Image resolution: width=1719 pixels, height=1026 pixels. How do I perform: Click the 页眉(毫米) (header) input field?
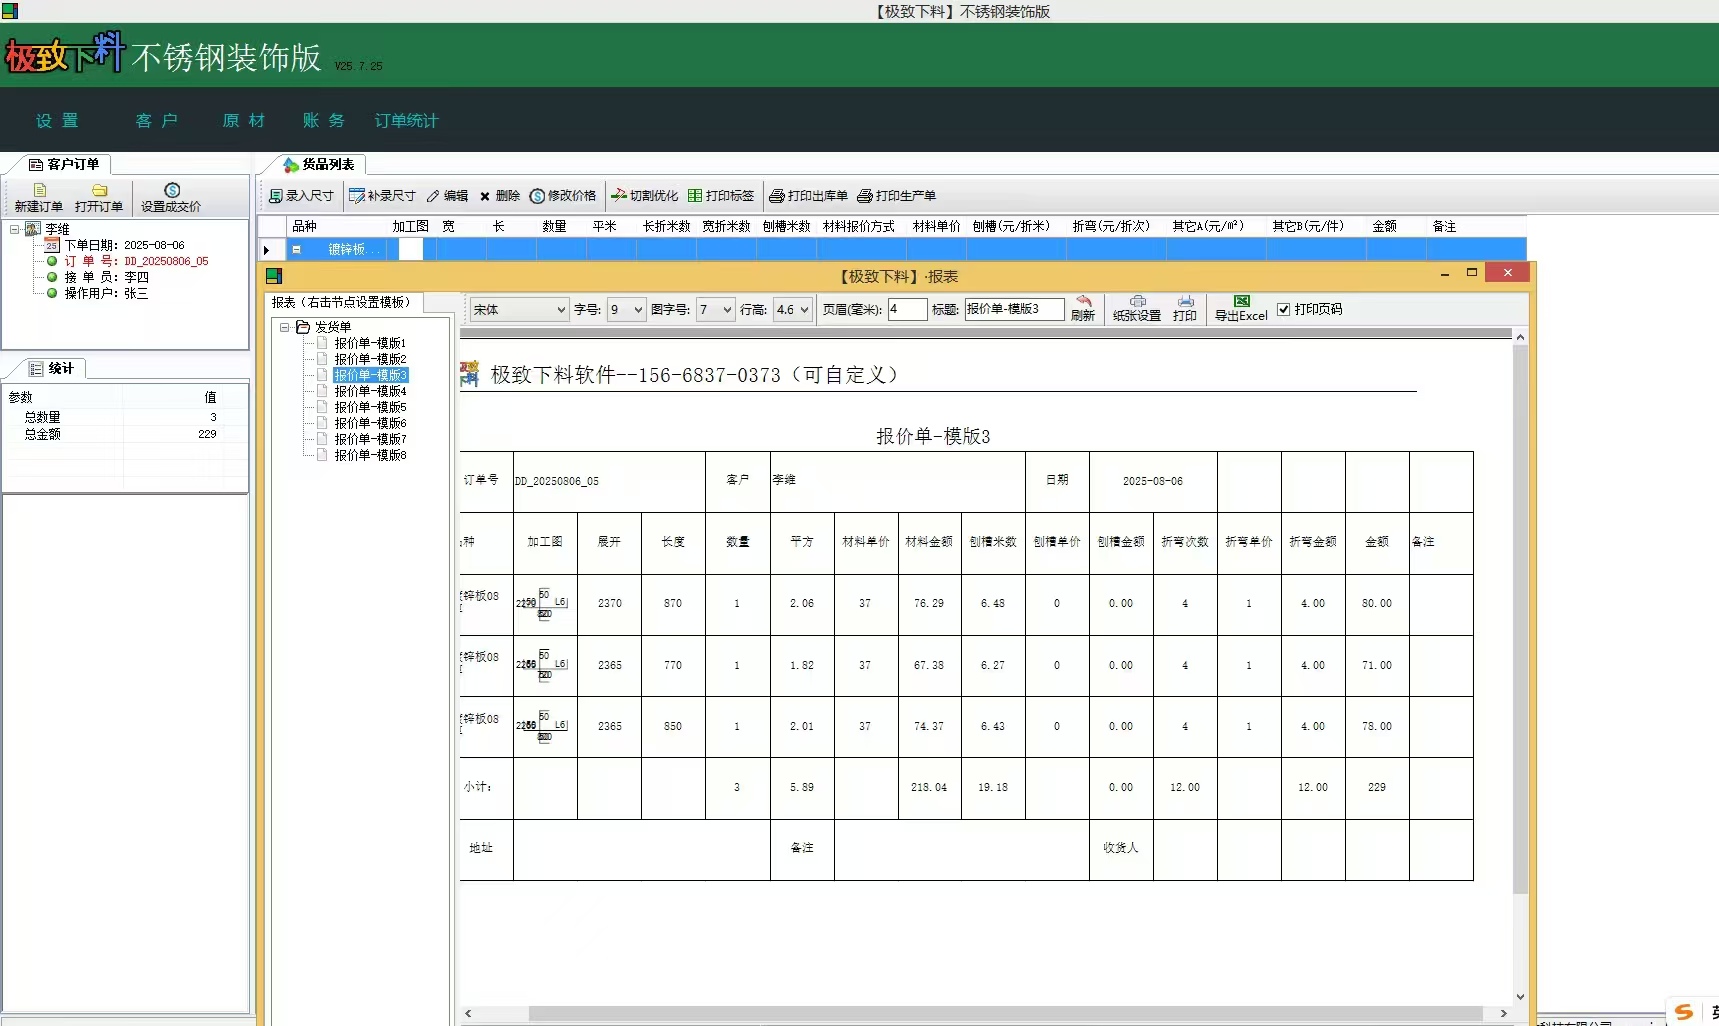point(907,310)
